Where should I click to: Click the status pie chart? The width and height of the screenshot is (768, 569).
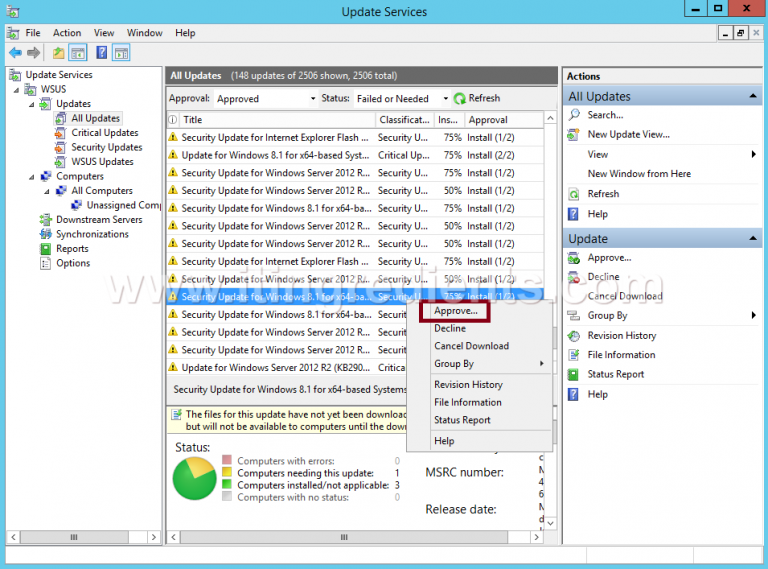[194, 478]
